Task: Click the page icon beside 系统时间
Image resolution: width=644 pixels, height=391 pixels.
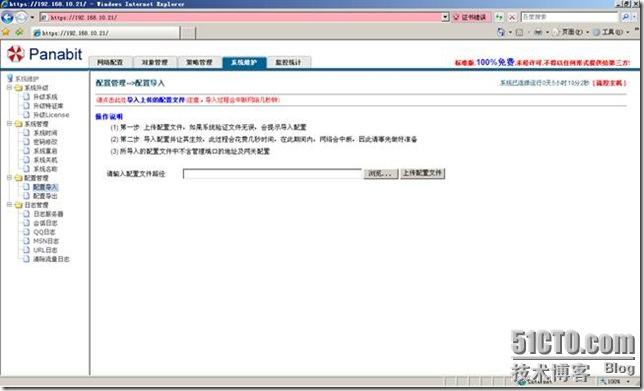Action: click(26, 133)
